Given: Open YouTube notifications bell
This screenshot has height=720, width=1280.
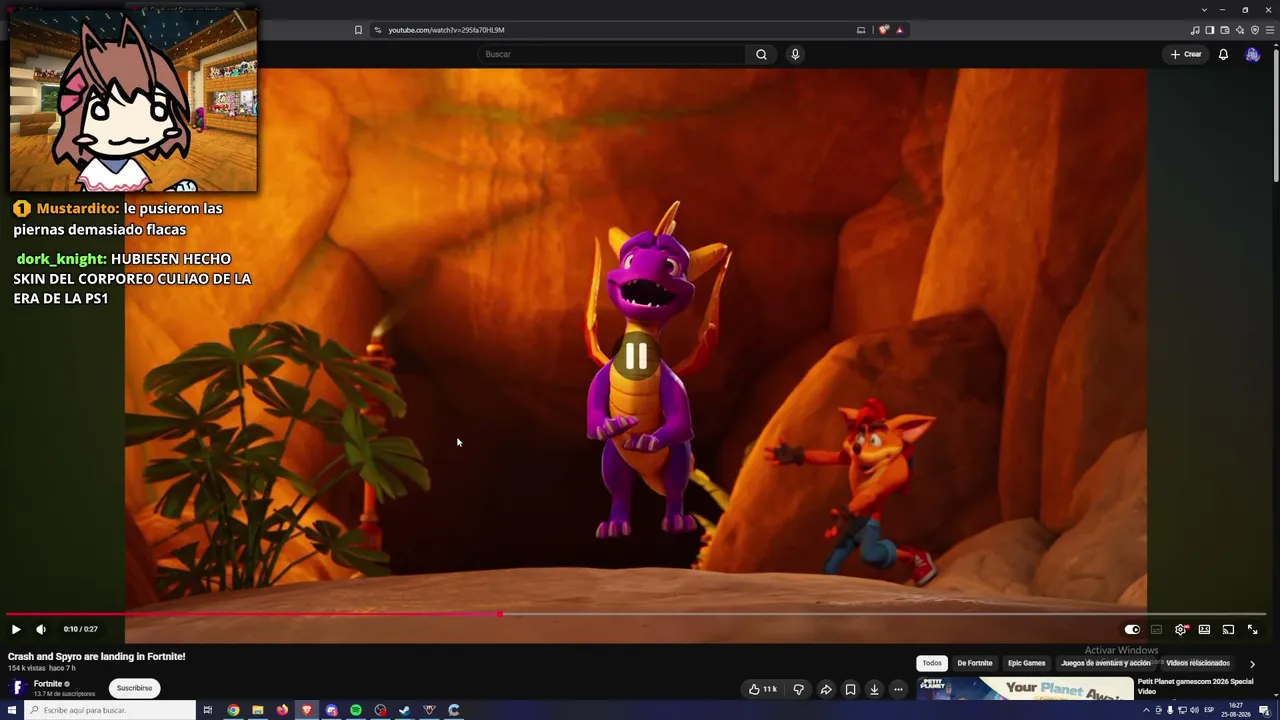Looking at the screenshot, I should [1223, 54].
